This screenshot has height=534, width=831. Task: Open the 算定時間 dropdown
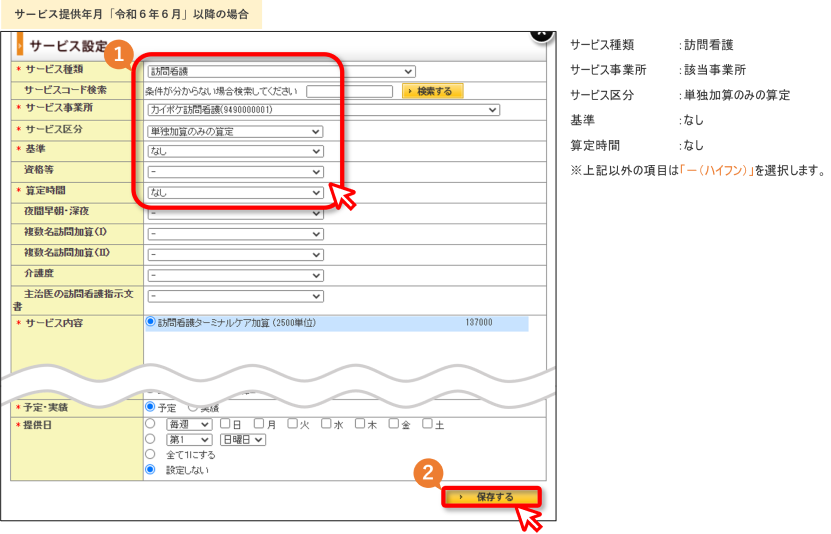click(x=235, y=193)
